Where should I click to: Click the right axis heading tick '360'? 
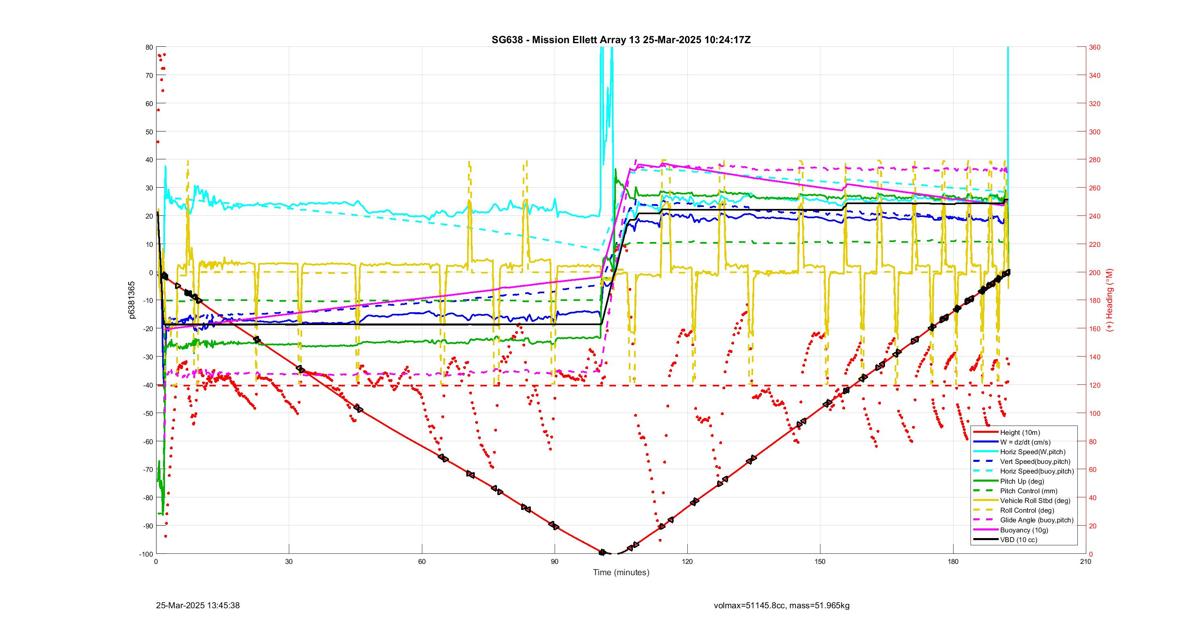[1095, 47]
